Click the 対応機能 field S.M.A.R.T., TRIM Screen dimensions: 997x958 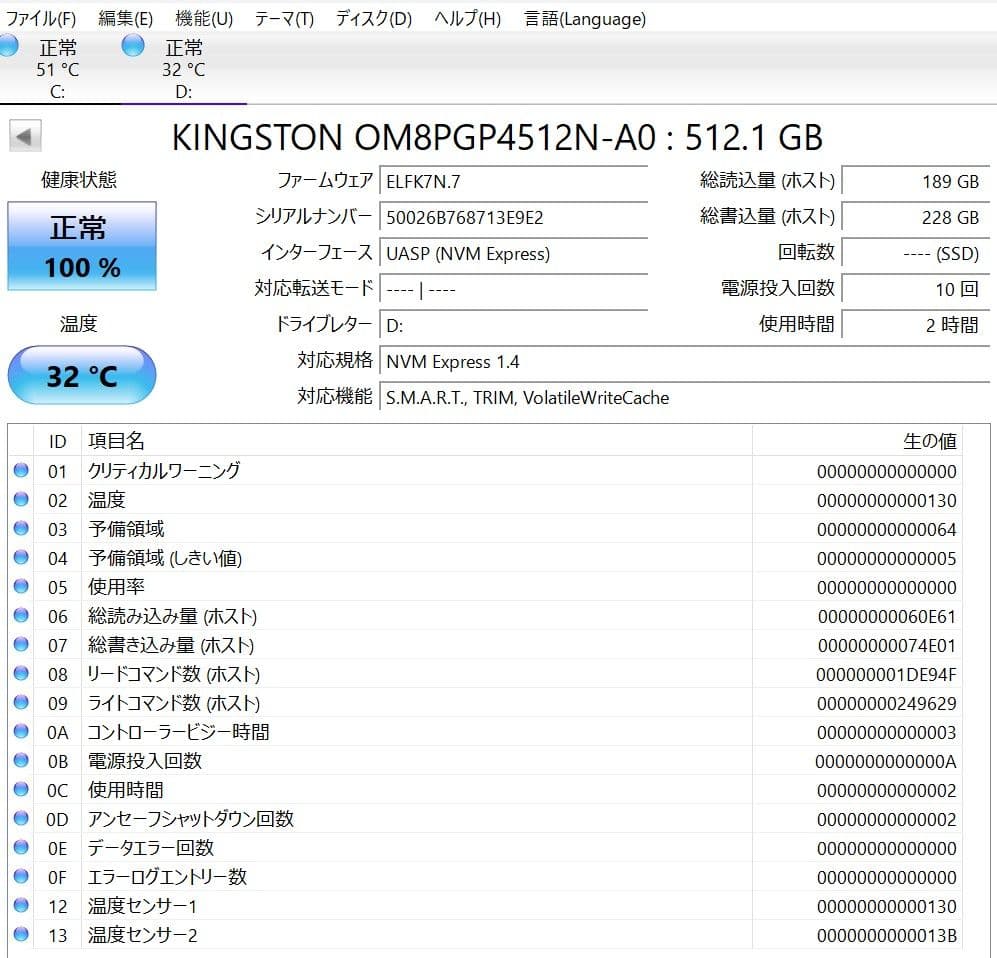coord(685,397)
